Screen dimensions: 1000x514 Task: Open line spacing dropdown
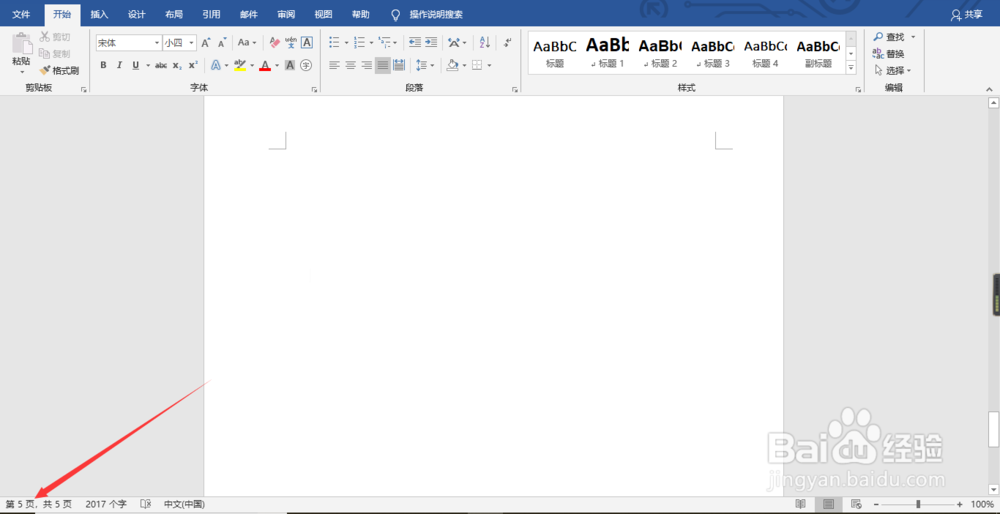click(x=423, y=65)
